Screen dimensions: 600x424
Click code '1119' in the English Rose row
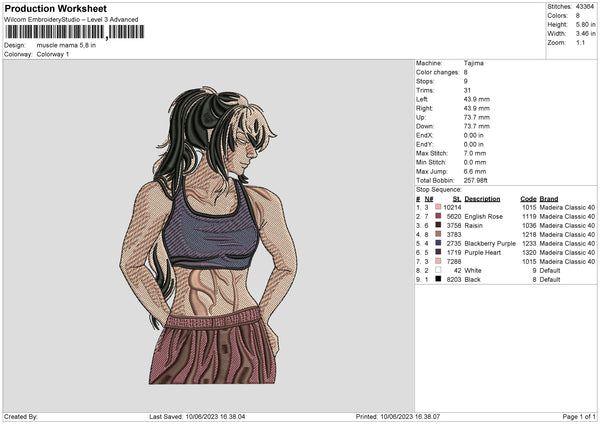pos(529,217)
